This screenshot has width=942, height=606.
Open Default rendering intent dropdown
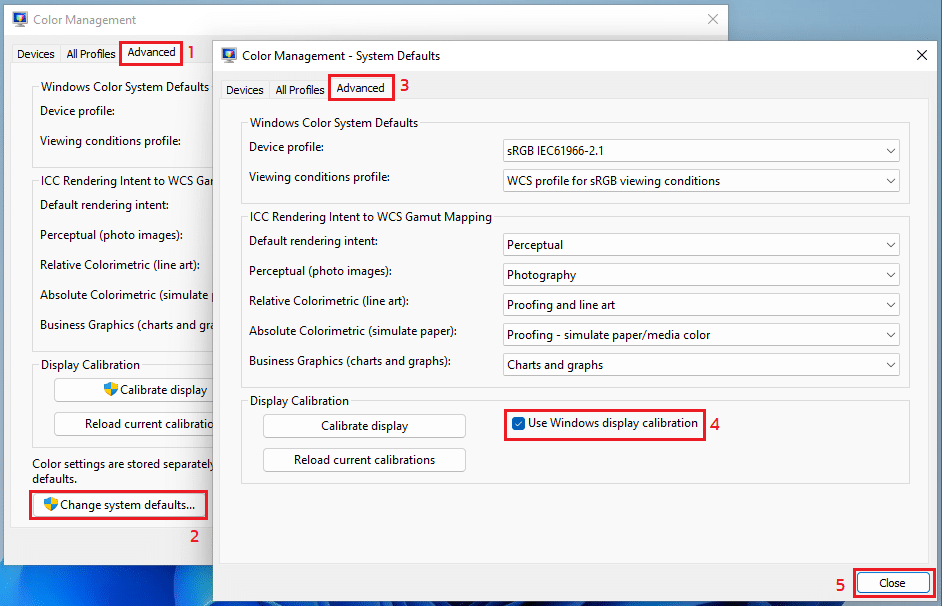[x=700, y=245]
